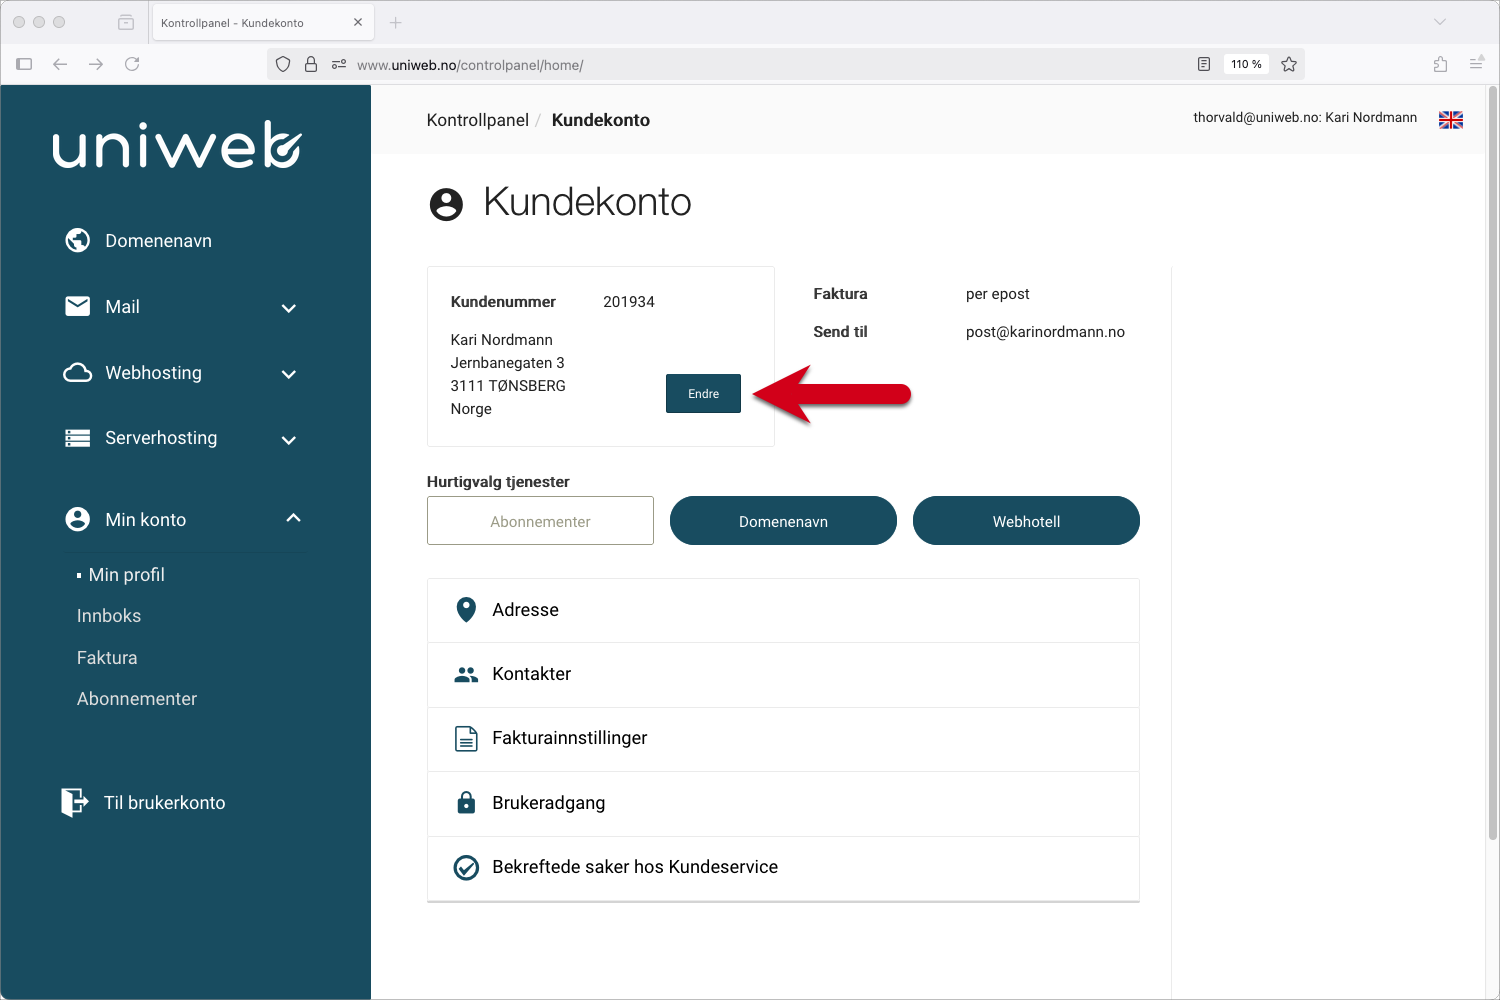This screenshot has width=1500, height=1000.
Task: Open Firefox View icon in tab bar
Action: coord(126,22)
